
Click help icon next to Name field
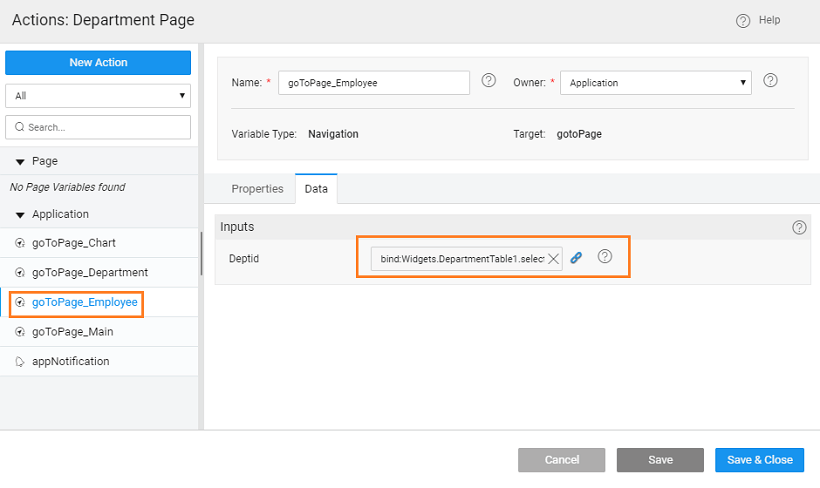coord(489,81)
